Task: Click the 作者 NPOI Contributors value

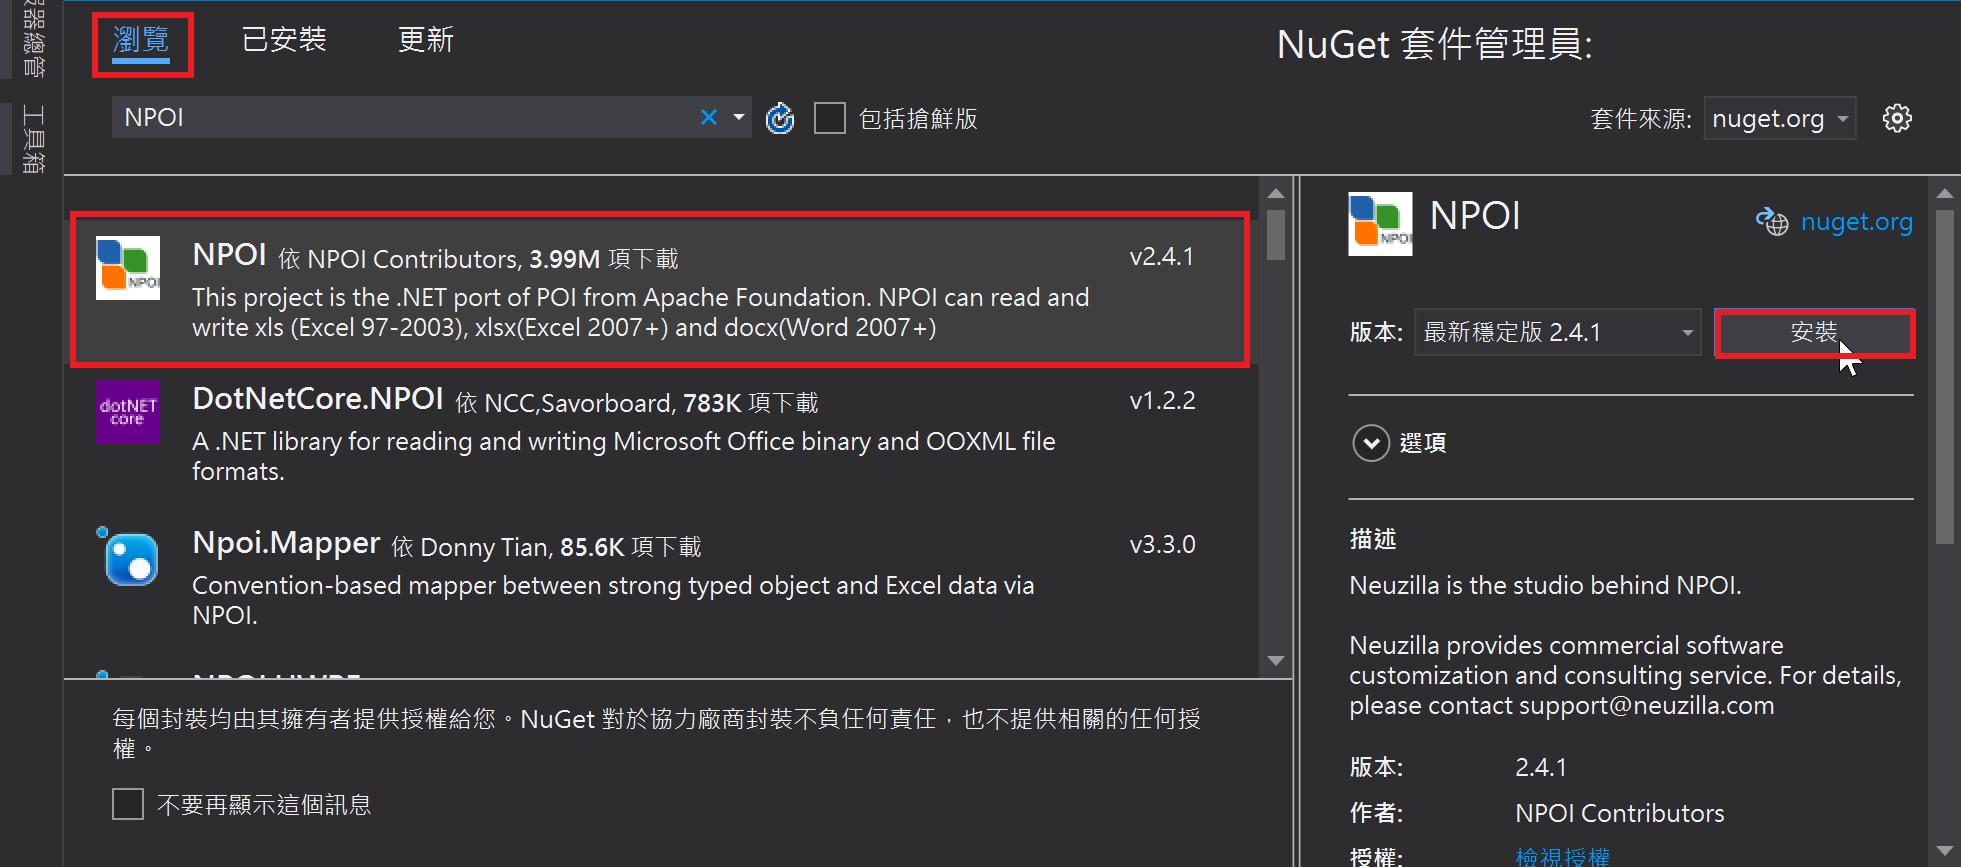Action: click(x=1619, y=813)
